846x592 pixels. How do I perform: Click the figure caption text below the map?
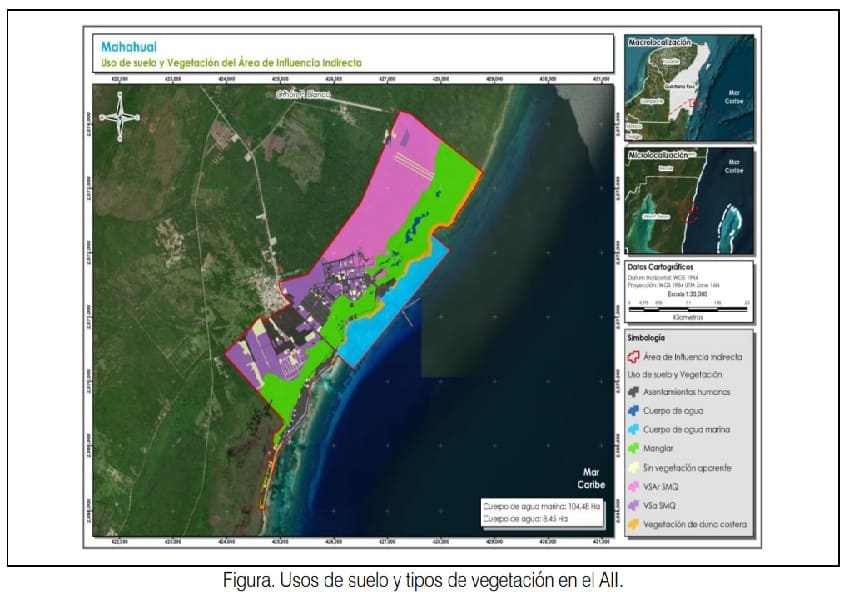point(424,579)
